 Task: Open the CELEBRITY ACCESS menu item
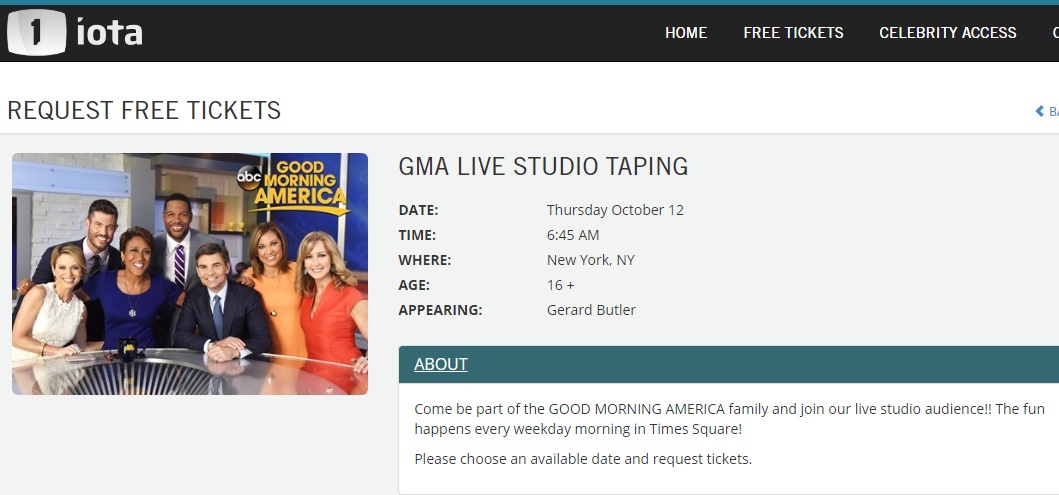947,33
